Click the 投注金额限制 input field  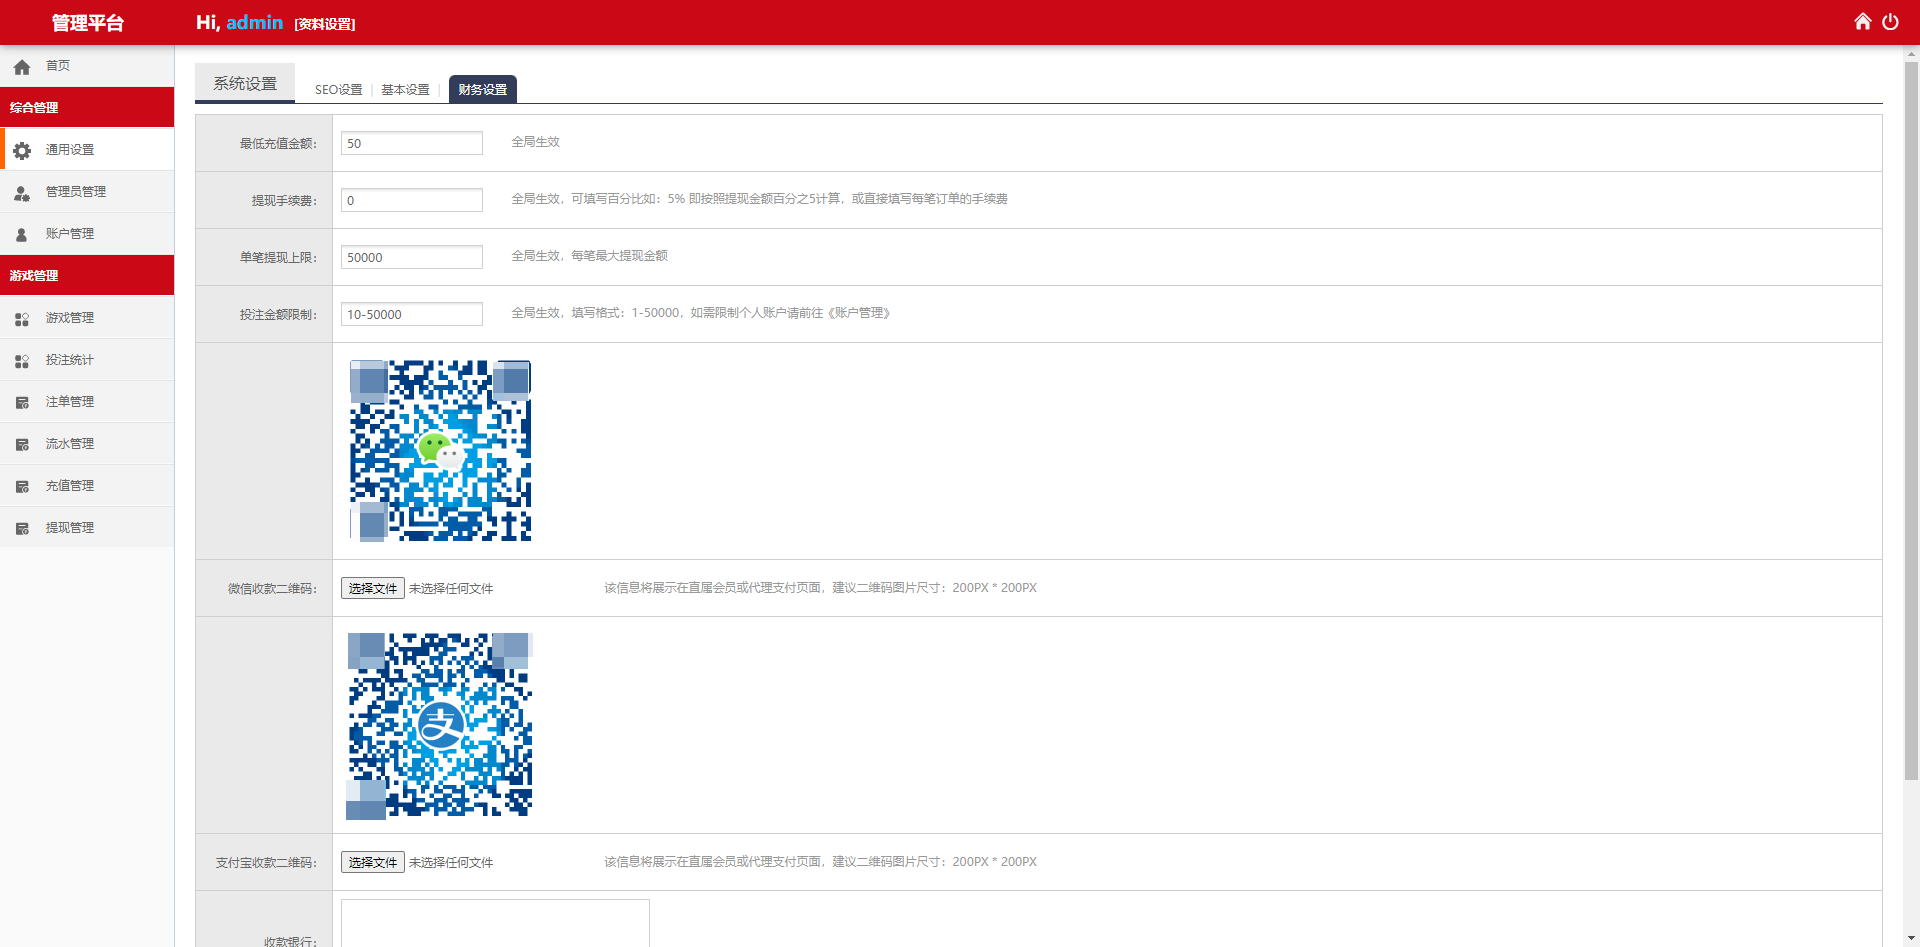tap(412, 314)
